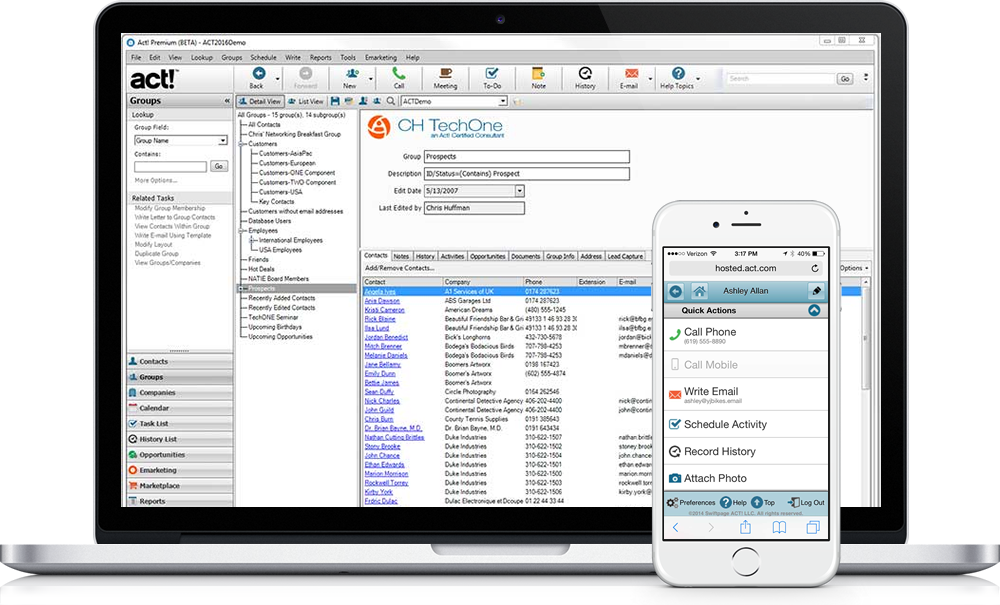Collapse the Customers tree node
The width and height of the screenshot is (1000, 605).
(242, 144)
